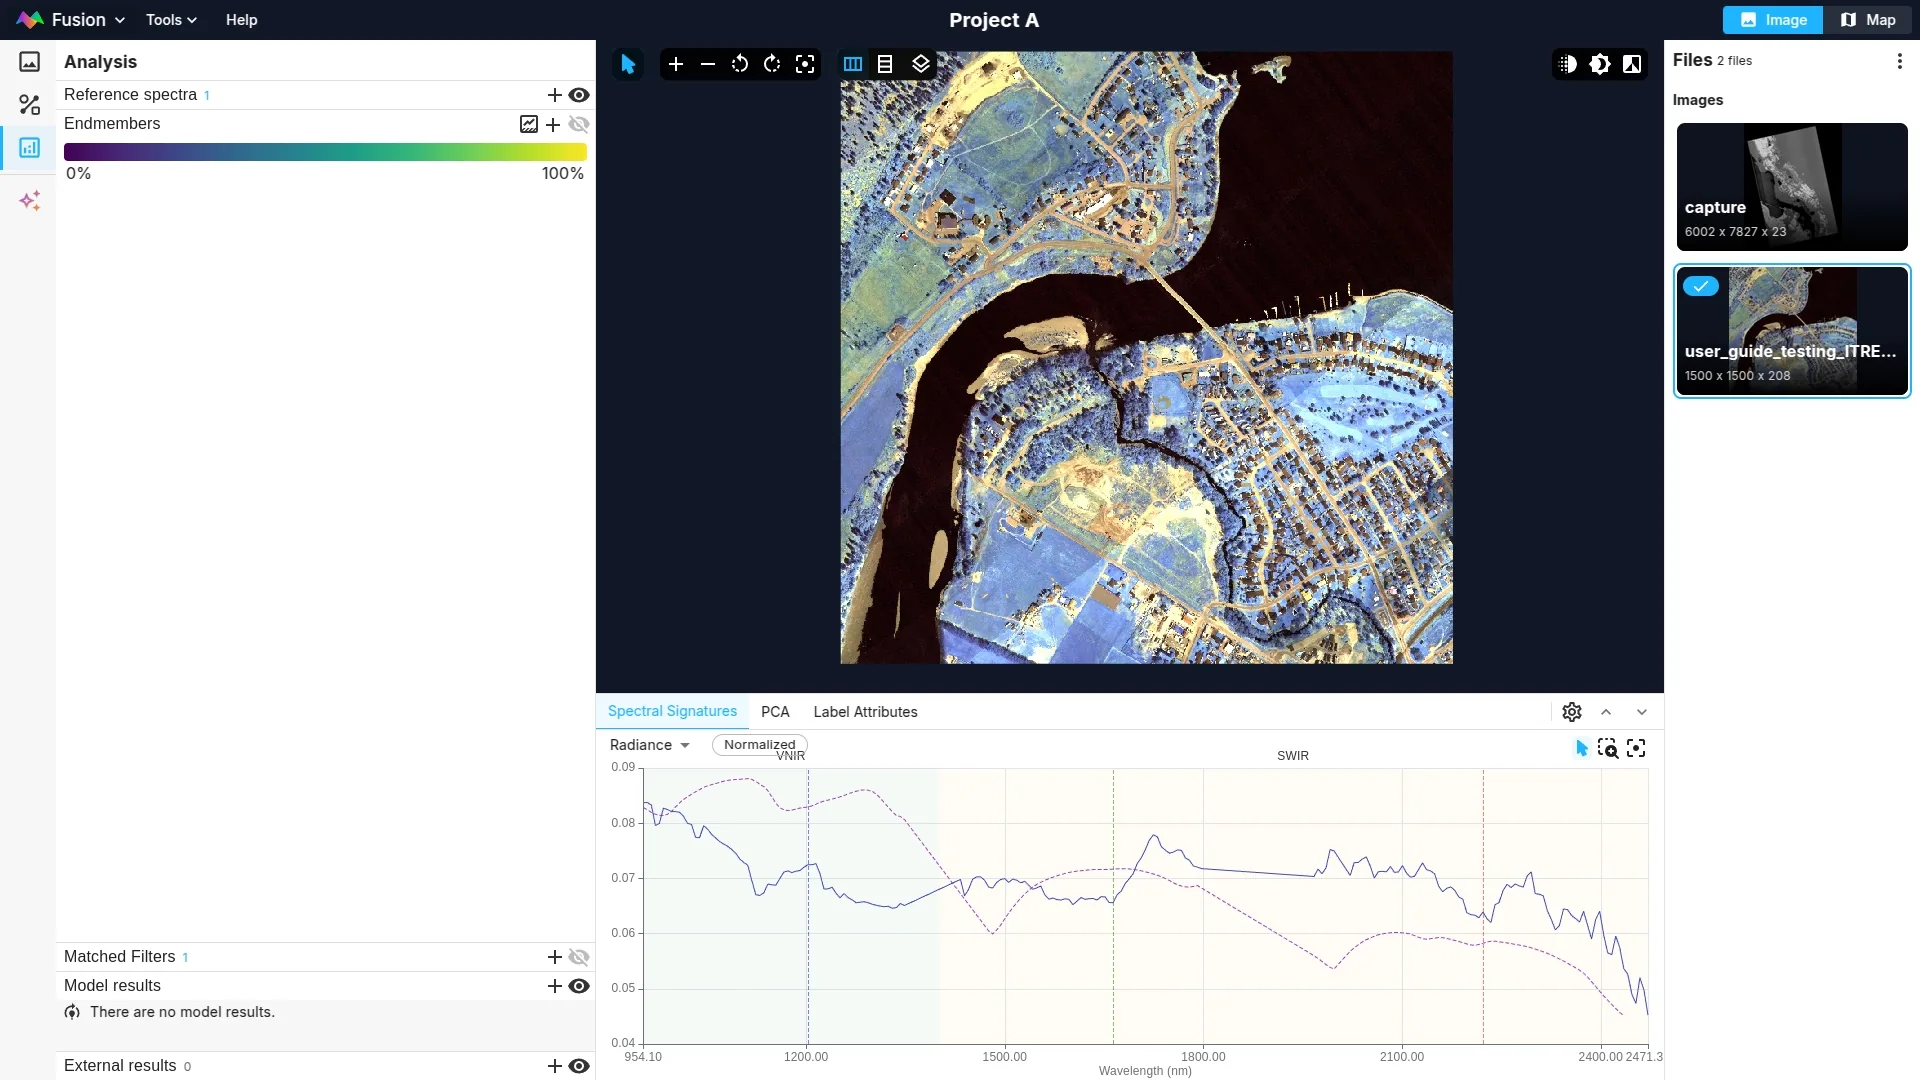Image resolution: width=1920 pixels, height=1080 pixels.
Task: Open the Tools menu dropdown
Action: pyautogui.click(x=171, y=20)
